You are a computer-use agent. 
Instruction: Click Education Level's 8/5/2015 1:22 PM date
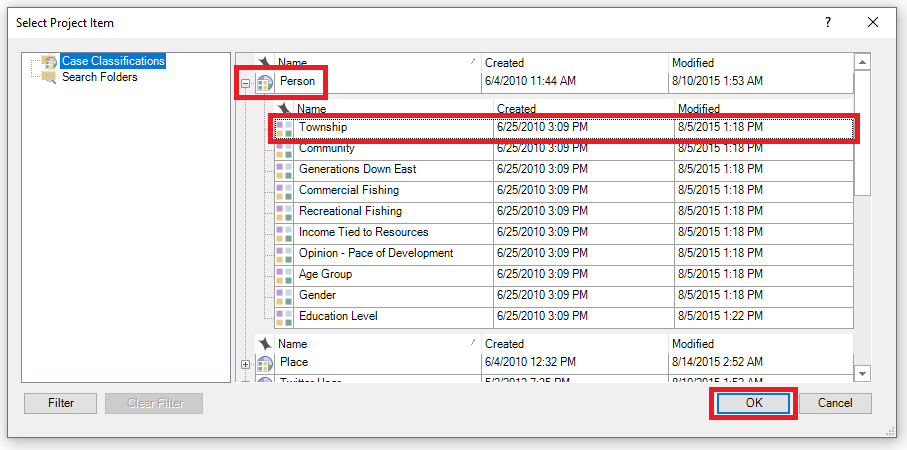[x=720, y=316]
